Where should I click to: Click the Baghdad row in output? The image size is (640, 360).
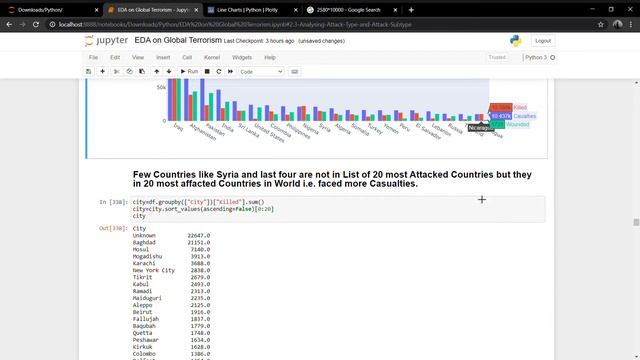coord(171,242)
